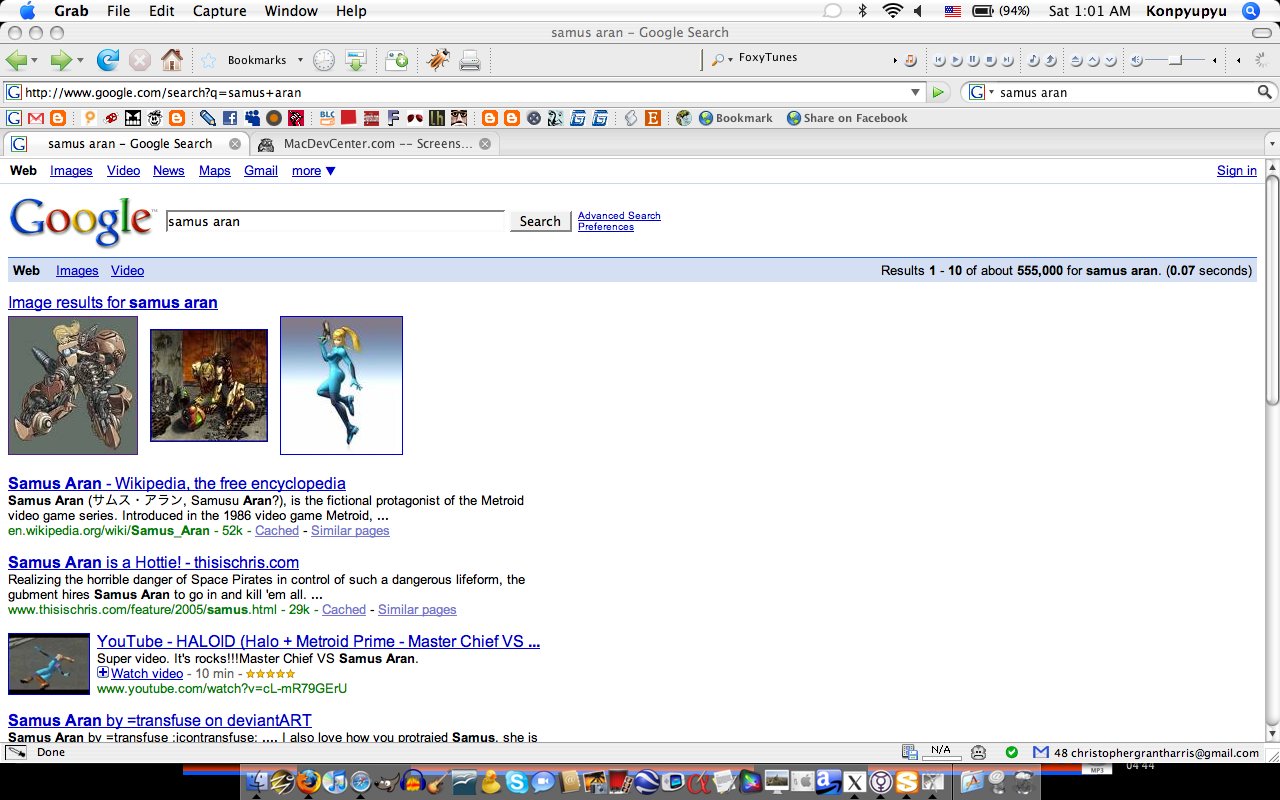Click the FoxyTunes pause button
This screenshot has width=1280, height=800.
pyautogui.click(x=973, y=61)
